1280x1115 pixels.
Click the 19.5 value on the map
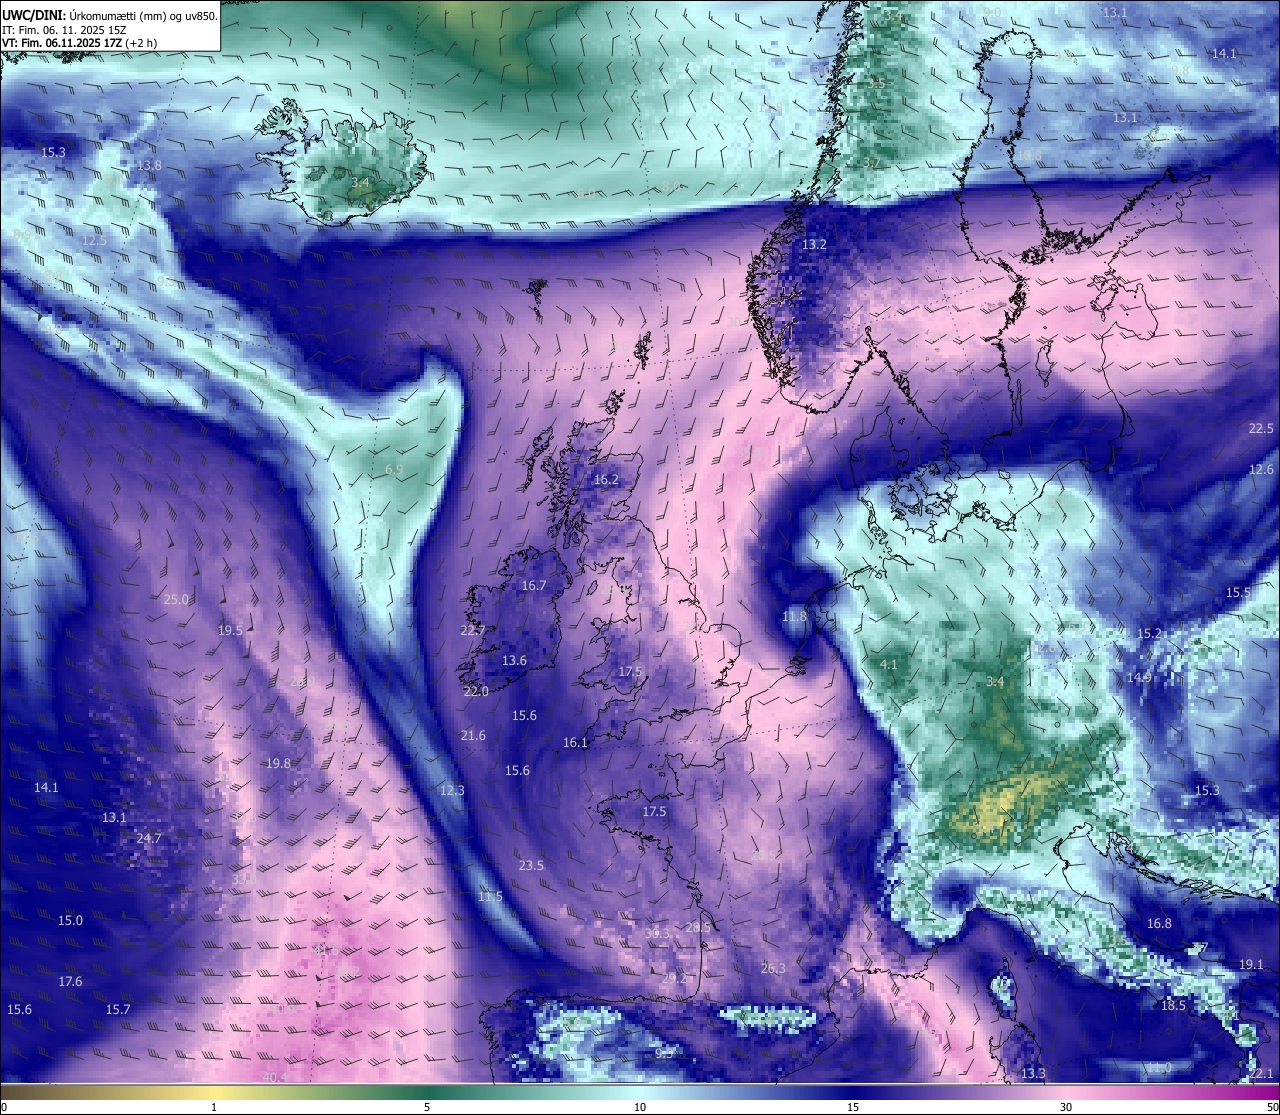[230, 631]
